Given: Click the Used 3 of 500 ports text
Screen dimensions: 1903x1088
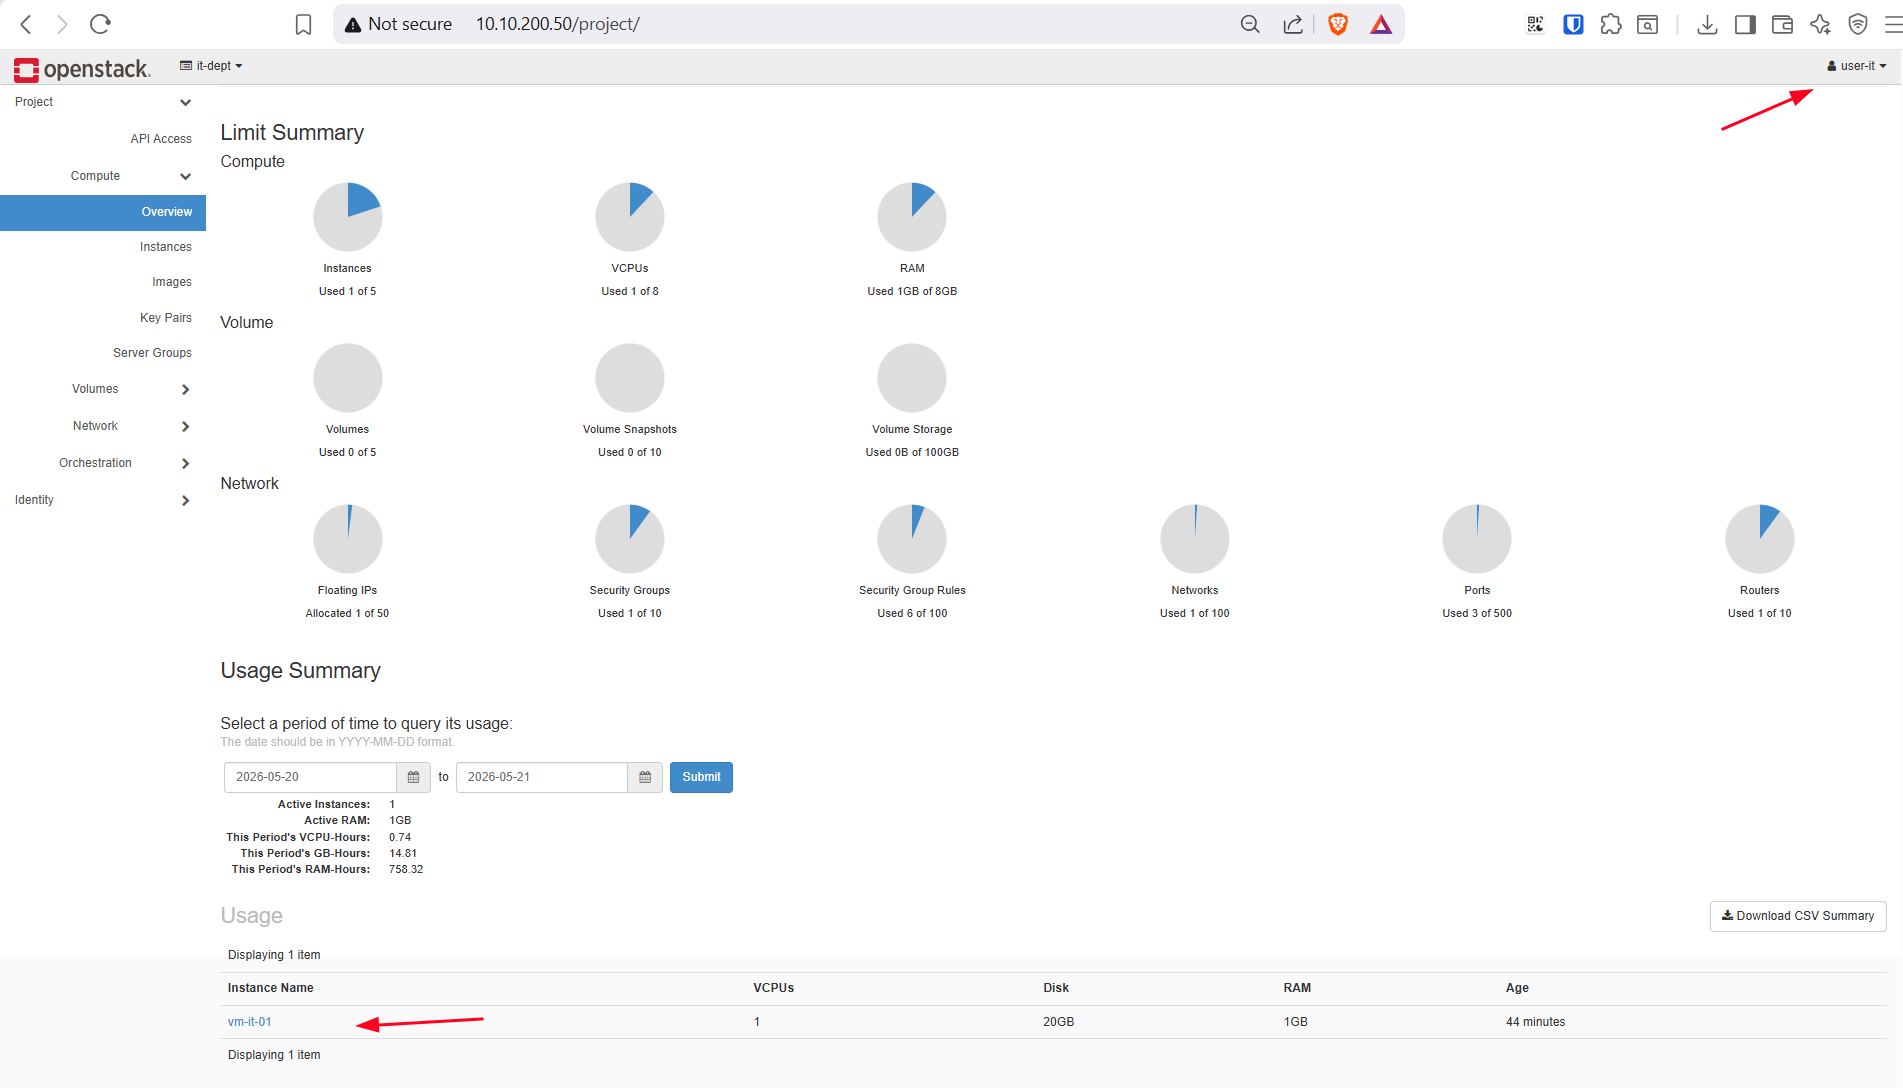Looking at the screenshot, I should (1477, 614).
